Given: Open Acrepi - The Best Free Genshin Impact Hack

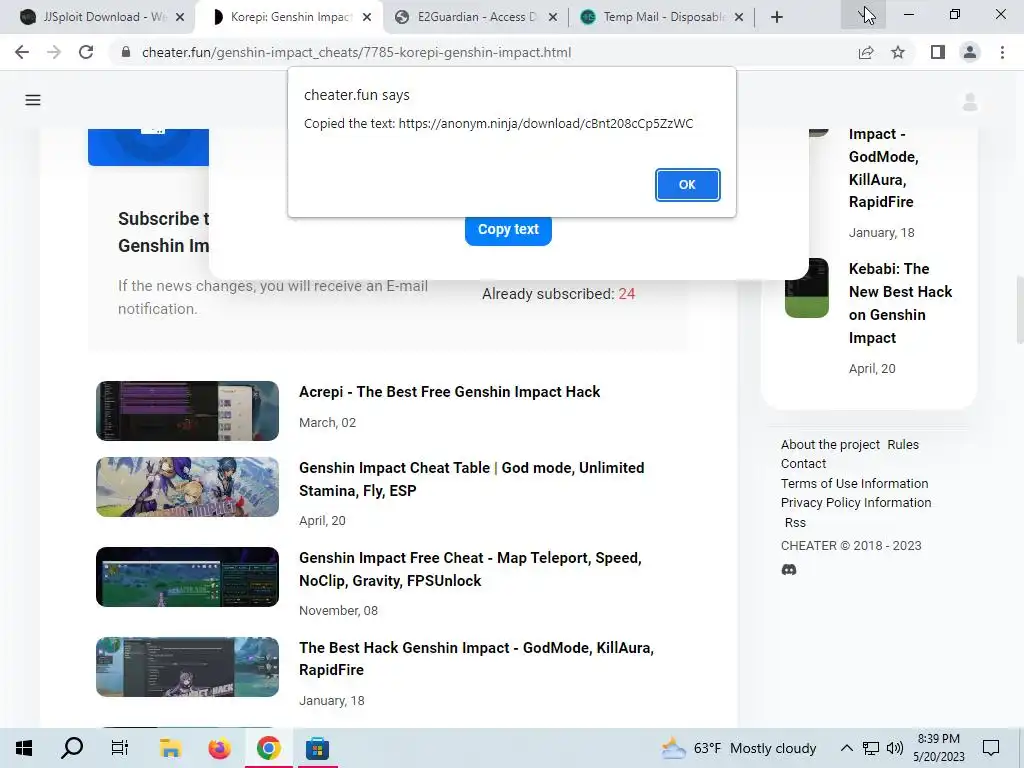Looking at the screenshot, I should click(449, 392).
